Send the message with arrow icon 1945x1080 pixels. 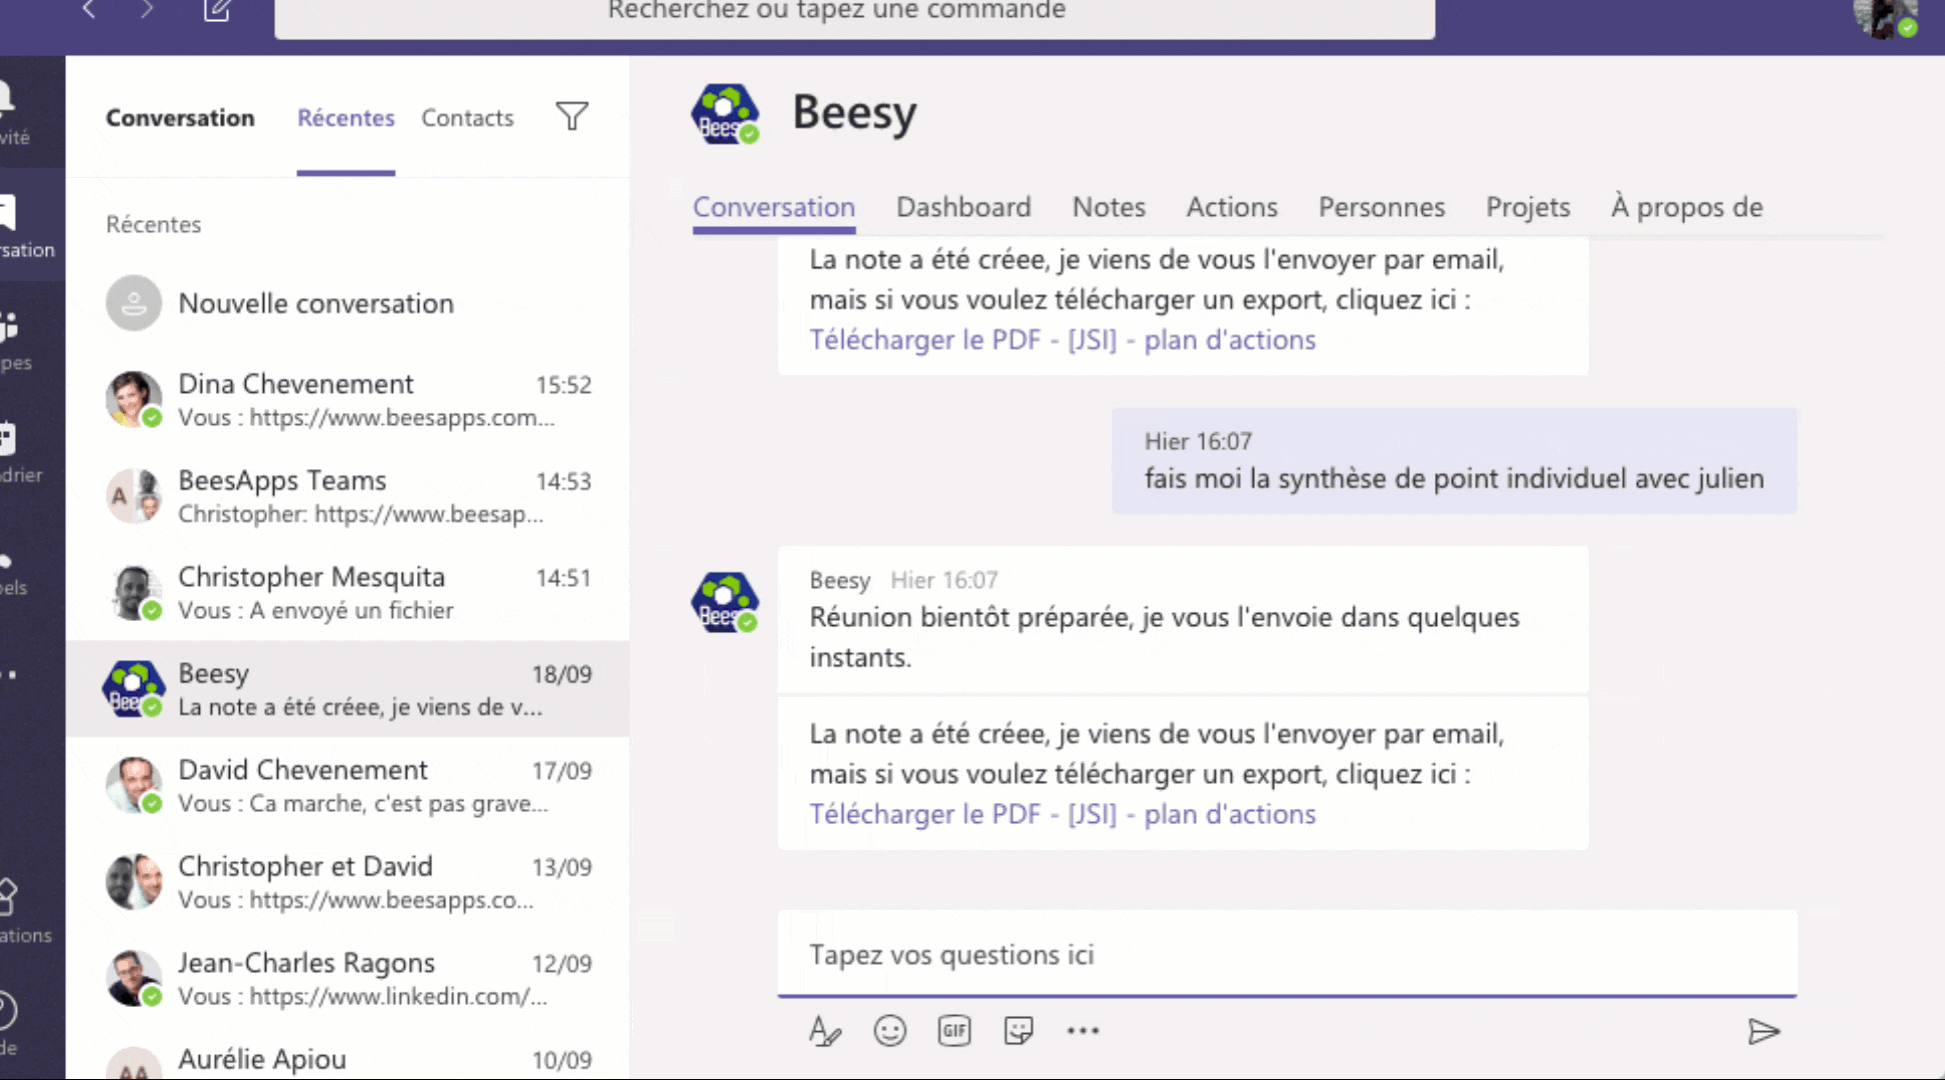[1763, 1031]
